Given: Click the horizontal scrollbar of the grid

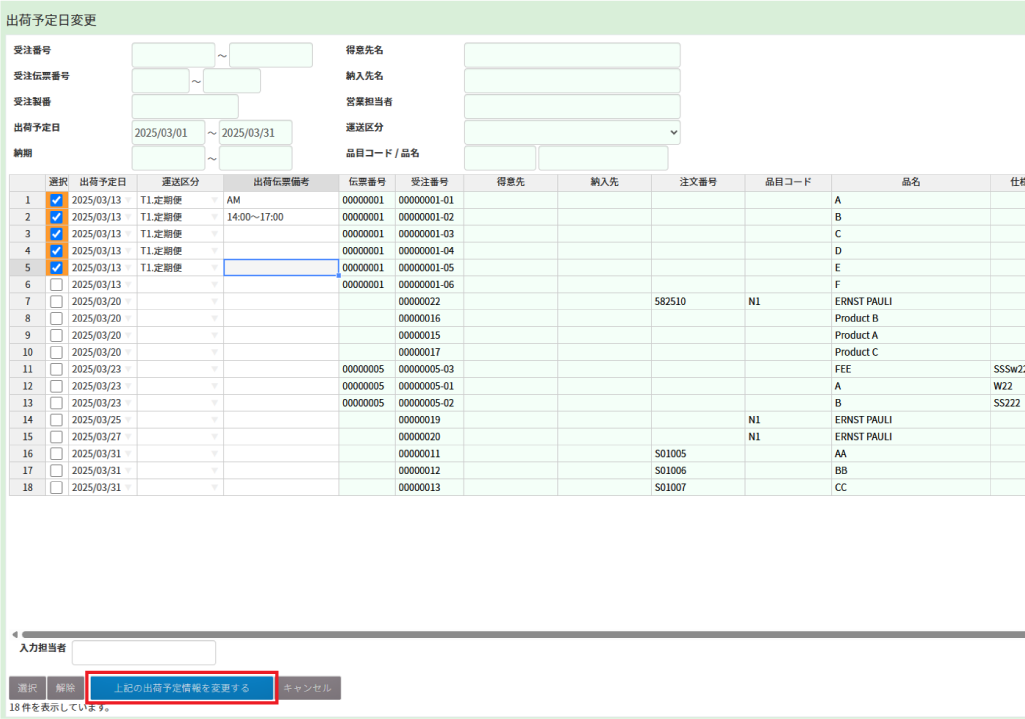Looking at the screenshot, I should tap(523, 634).
